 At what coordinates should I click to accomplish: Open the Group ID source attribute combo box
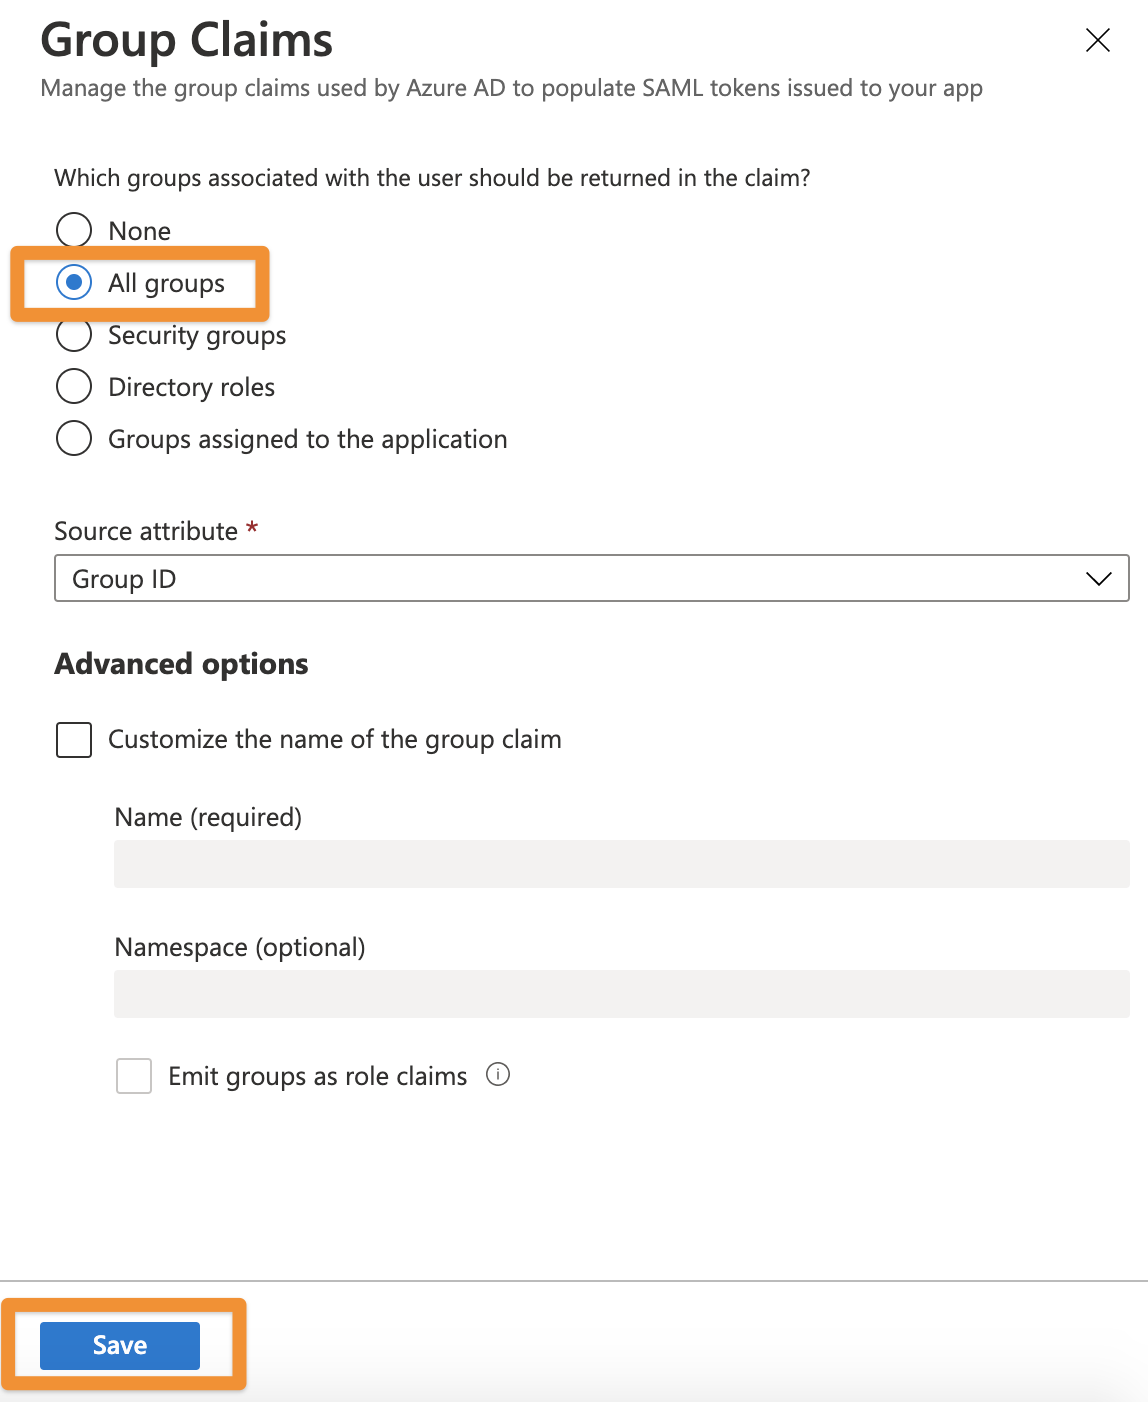[591, 578]
